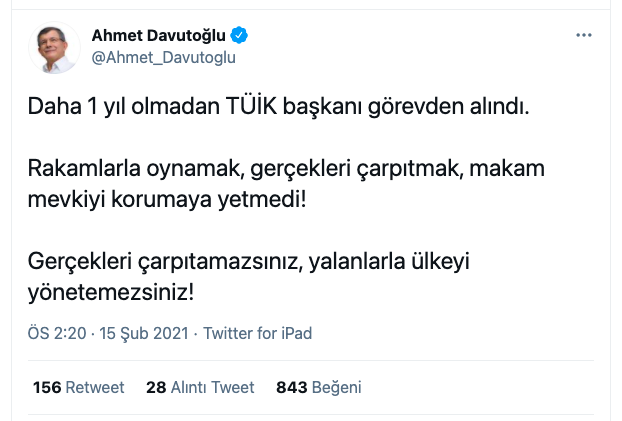This screenshot has height=421, width=622.
Task: Open the Twitter for iPad source link
Action: [258, 334]
